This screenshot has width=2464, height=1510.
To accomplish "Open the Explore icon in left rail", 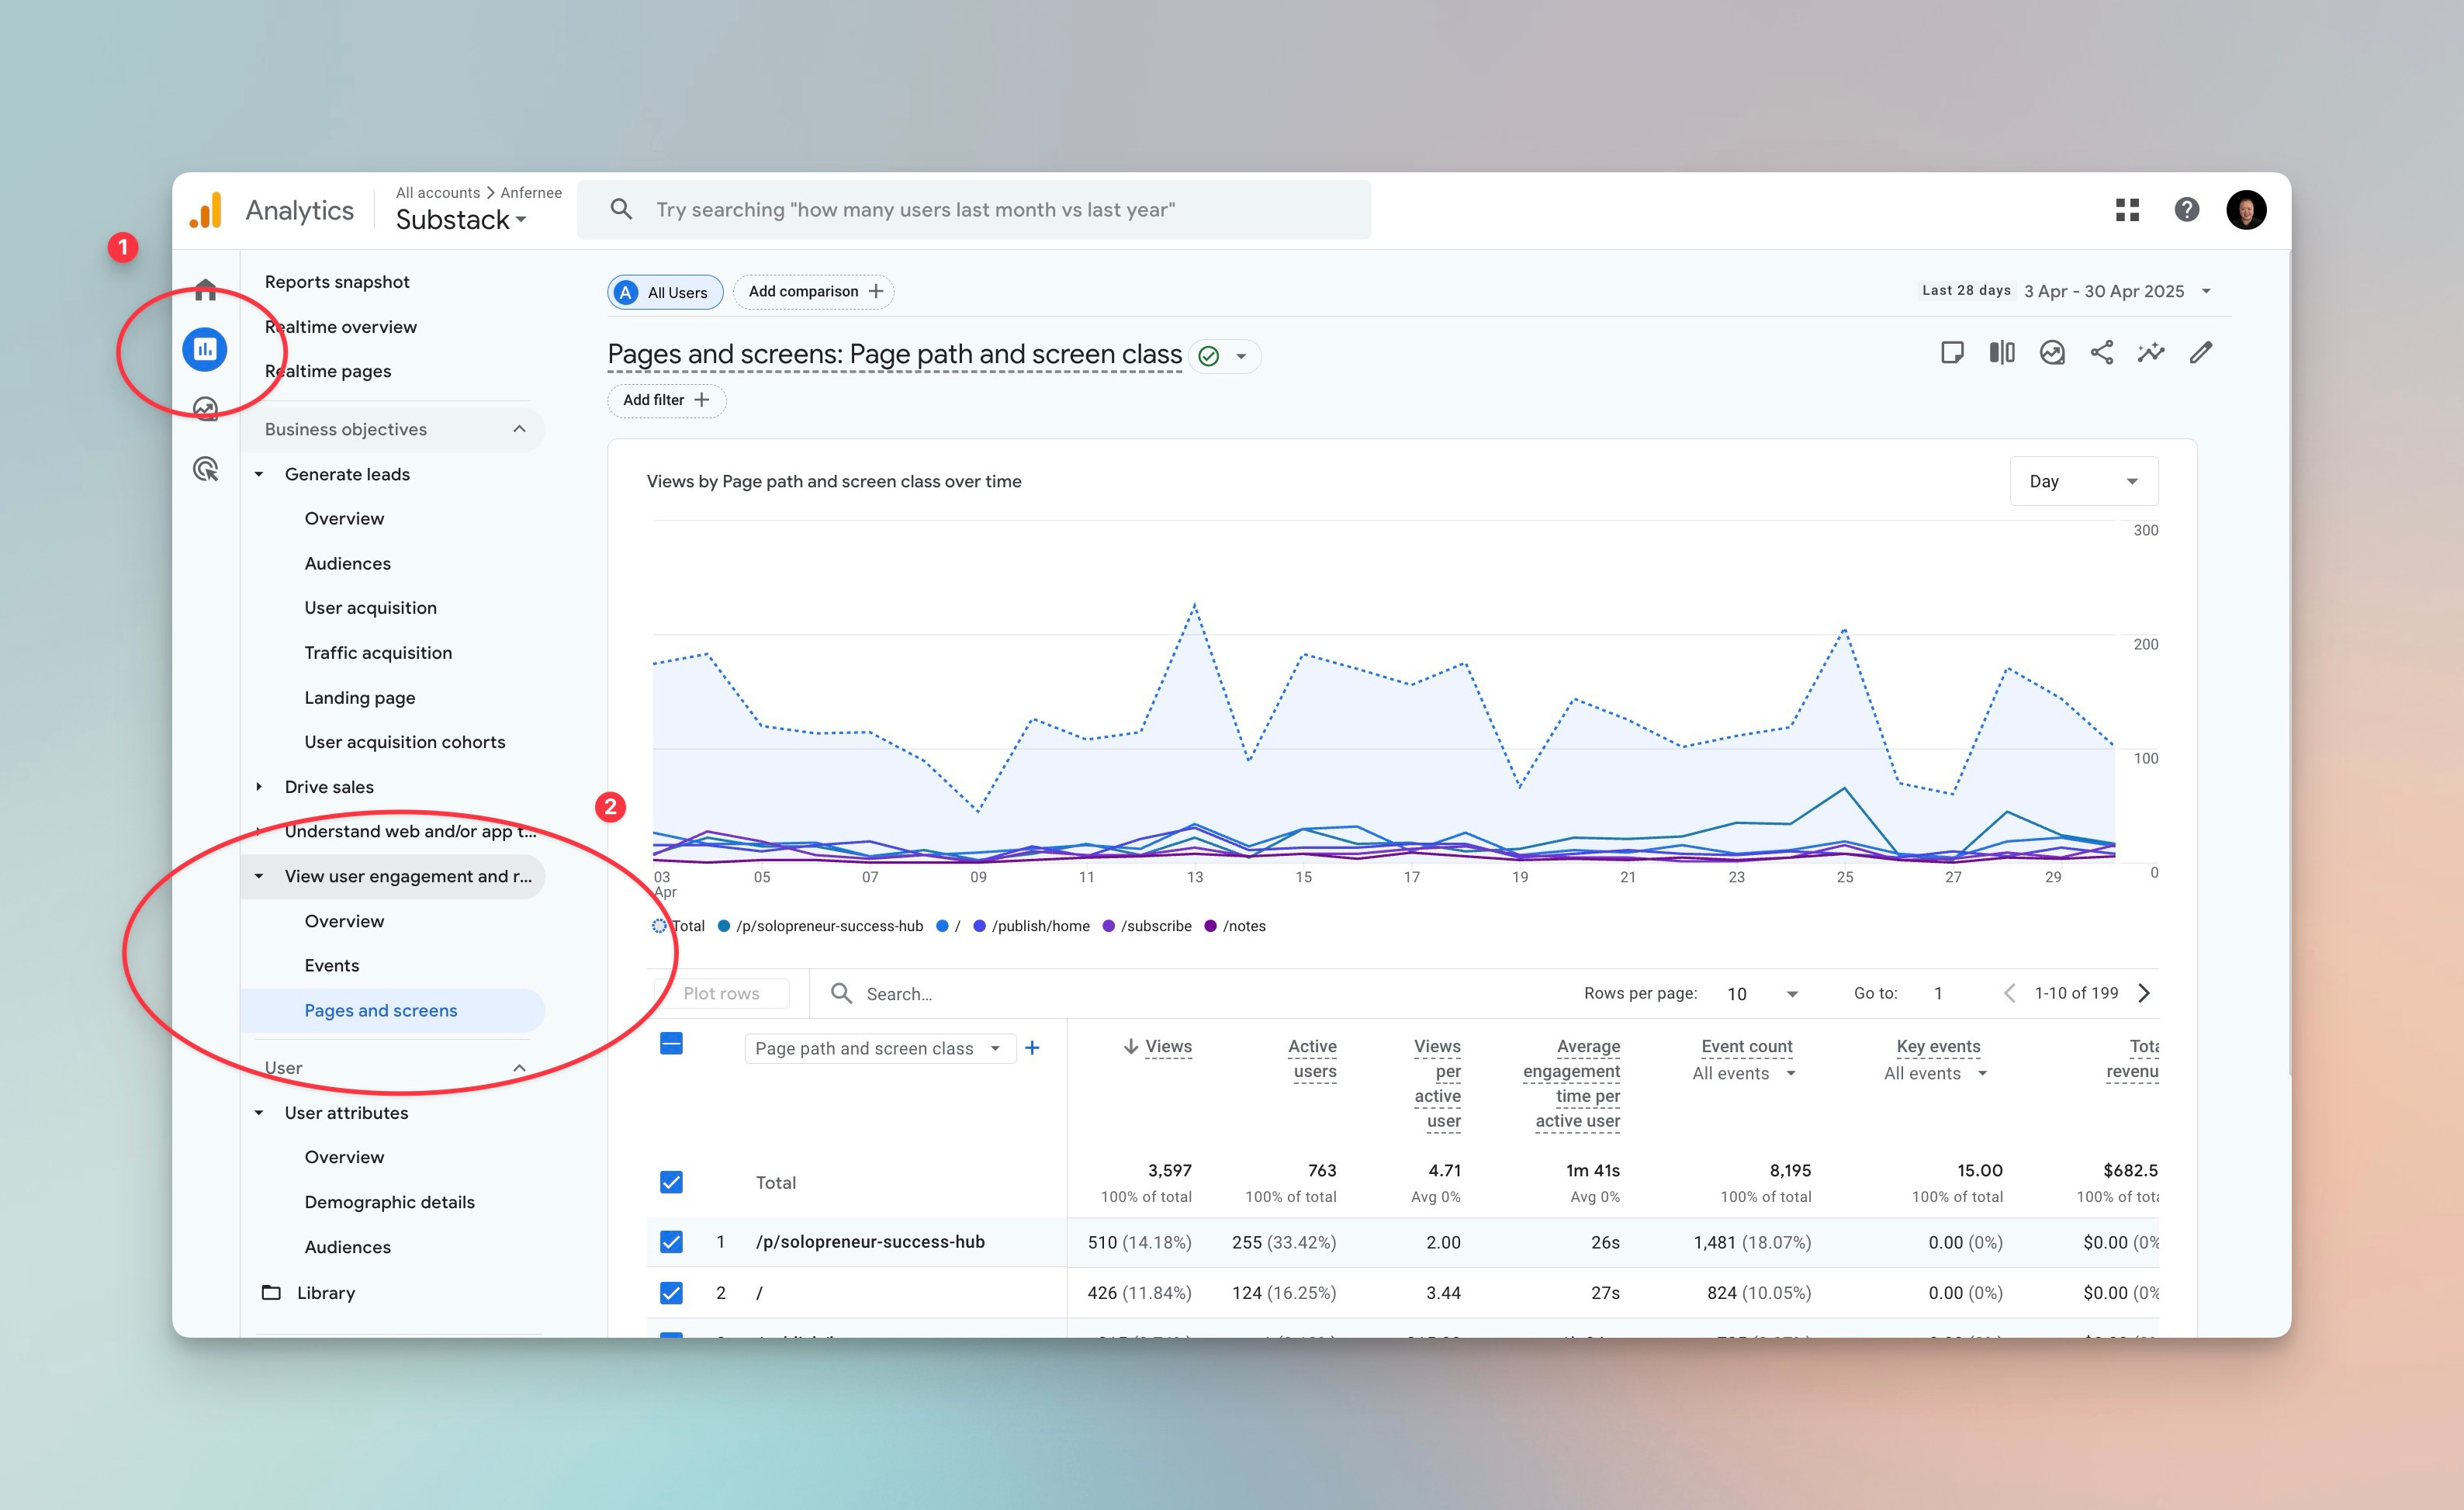I will coord(205,408).
